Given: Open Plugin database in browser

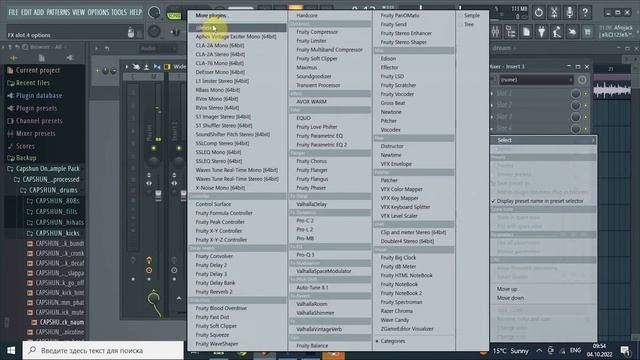Looking at the screenshot, I should 39,96.
